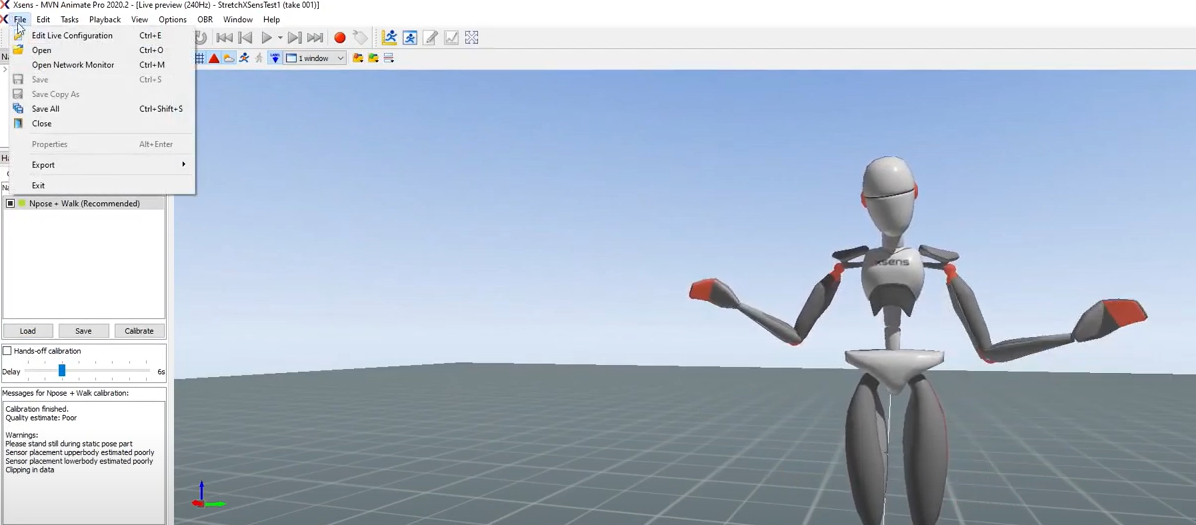This screenshot has width=1196, height=525.
Task: Click the red camera folder icon
Action: (x=358, y=58)
